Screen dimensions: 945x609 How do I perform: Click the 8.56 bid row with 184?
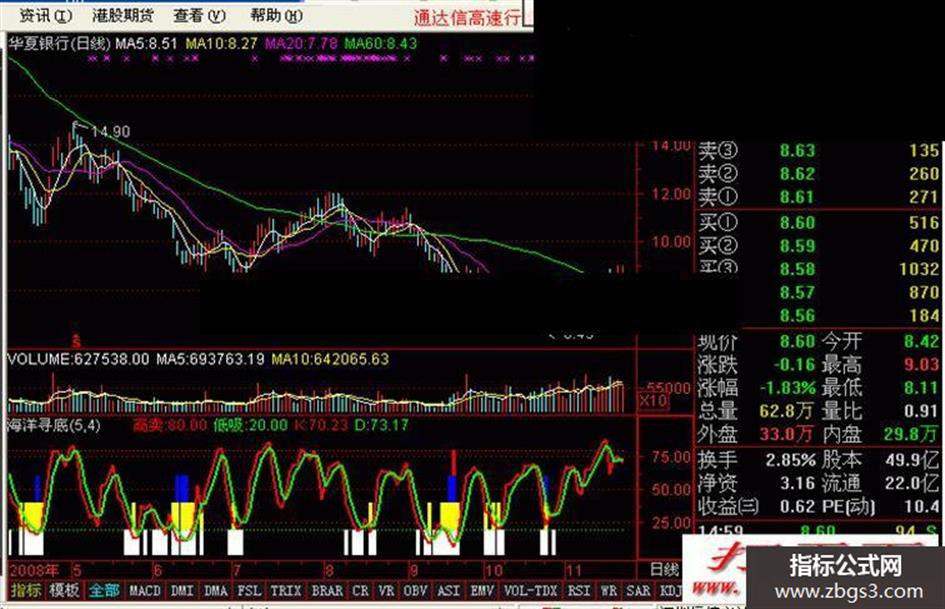pos(859,315)
